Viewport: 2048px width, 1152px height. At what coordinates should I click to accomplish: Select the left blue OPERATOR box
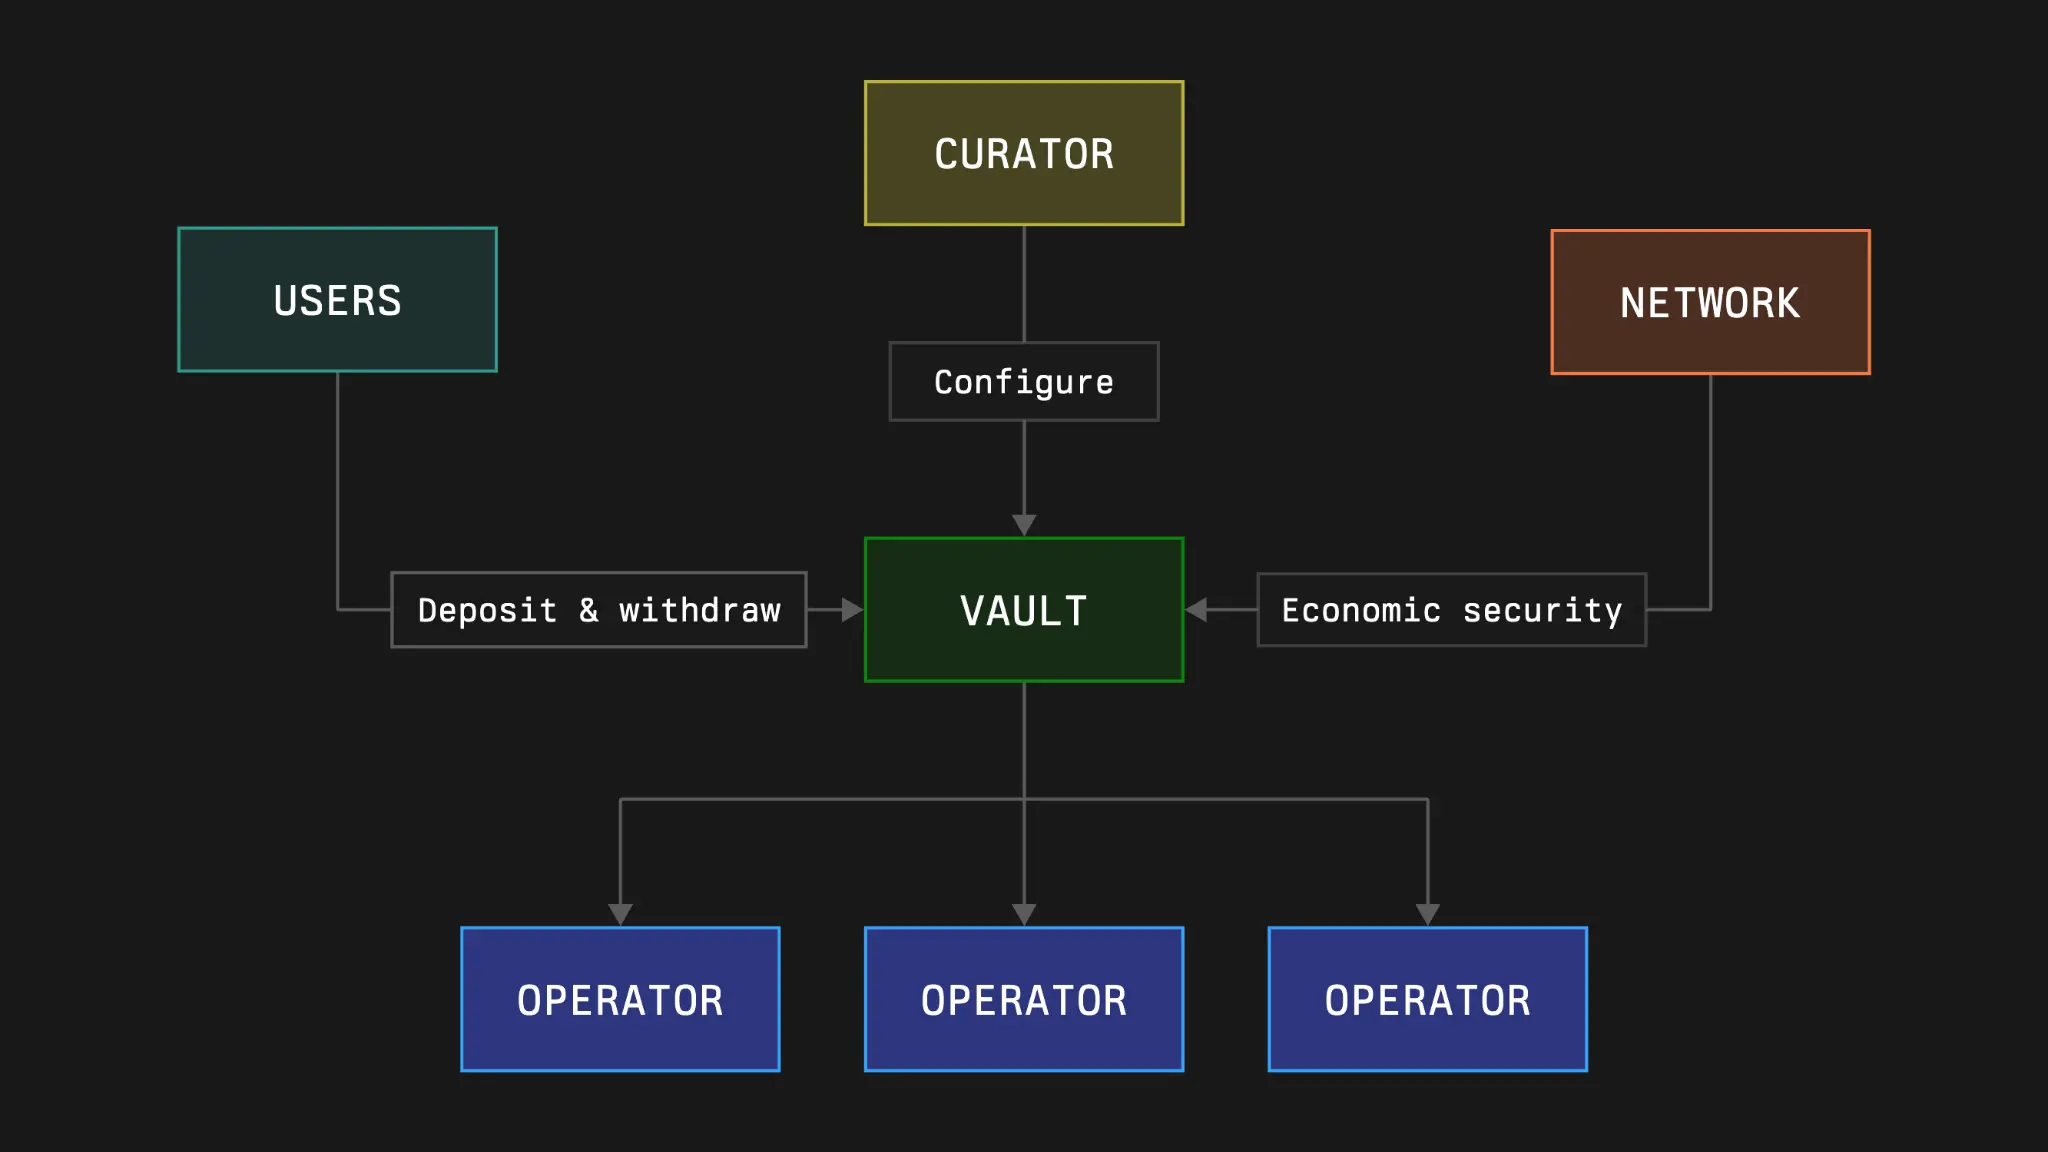[620, 999]
